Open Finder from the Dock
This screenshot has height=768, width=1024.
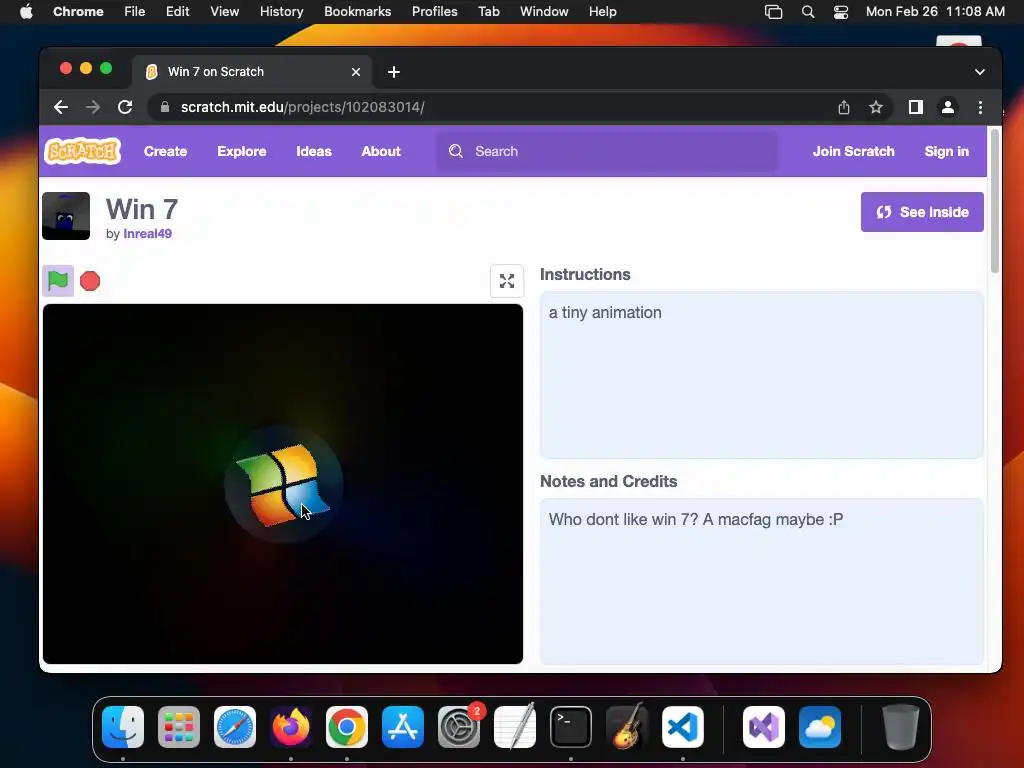tap(123, 727)
